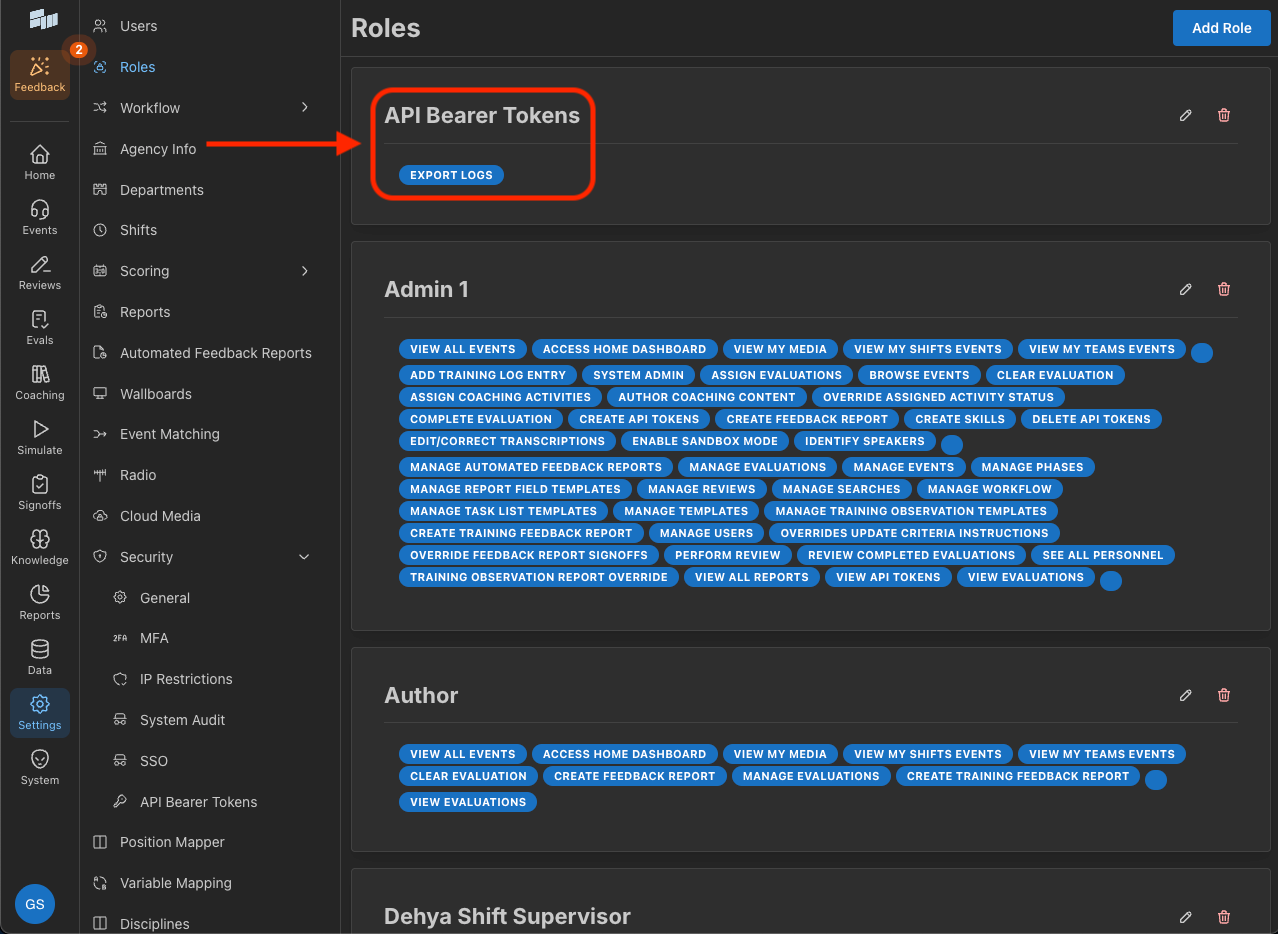Go to the Reviews section
This screenshot has height=934, width=1278.
click(x=39, y=270)
